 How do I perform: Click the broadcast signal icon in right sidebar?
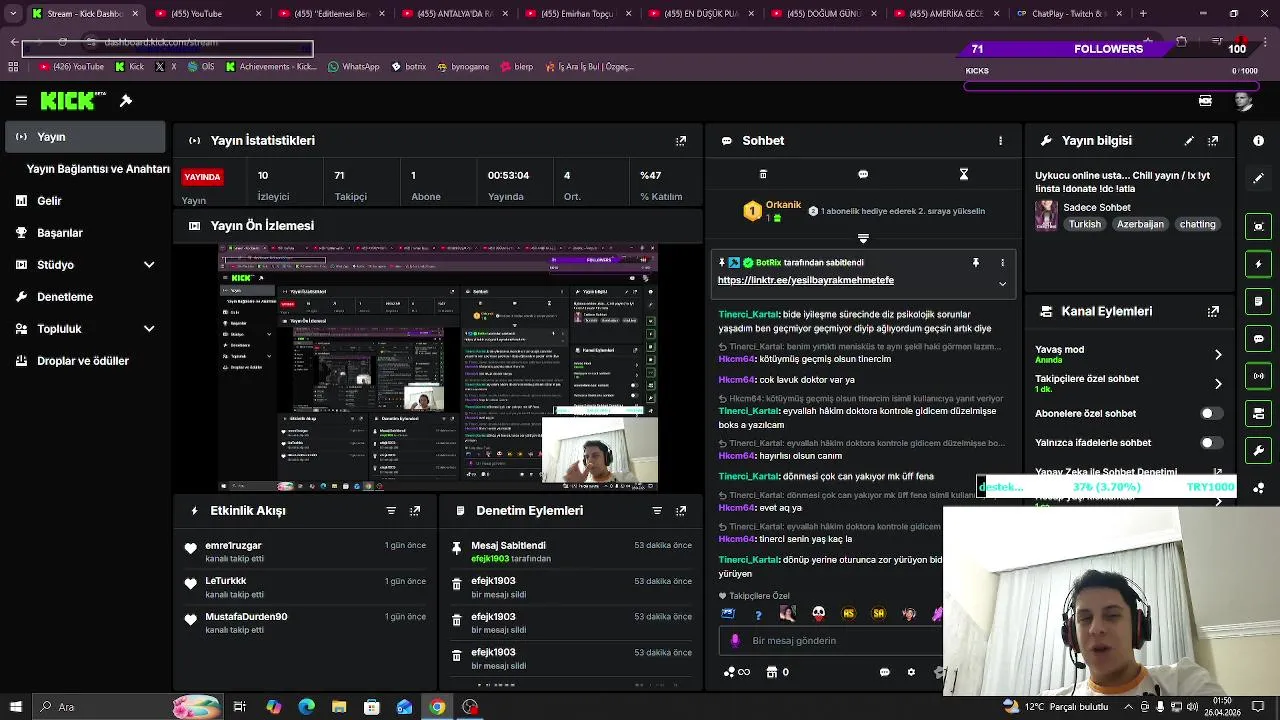(x=1259, y=376)
